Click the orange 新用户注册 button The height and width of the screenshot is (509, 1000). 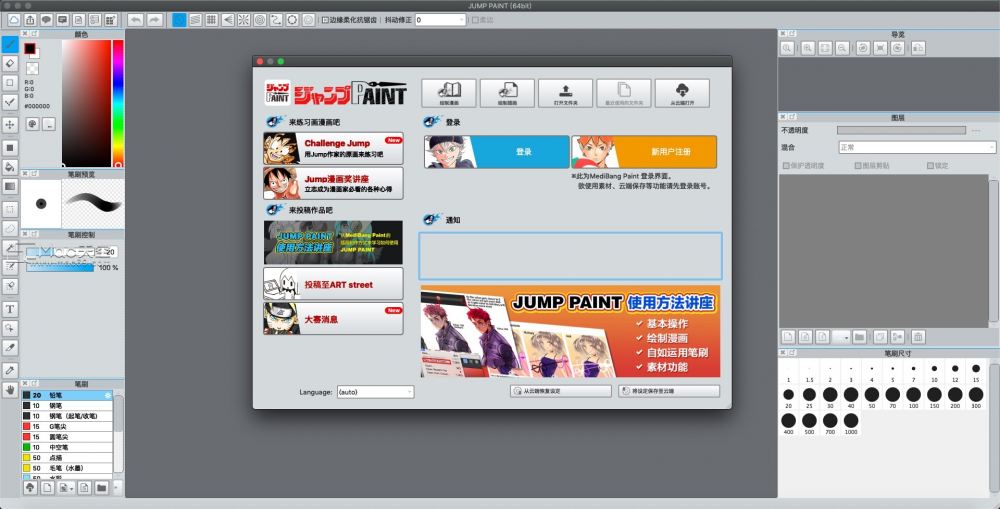pyautogui.click(x=644, y=152)
